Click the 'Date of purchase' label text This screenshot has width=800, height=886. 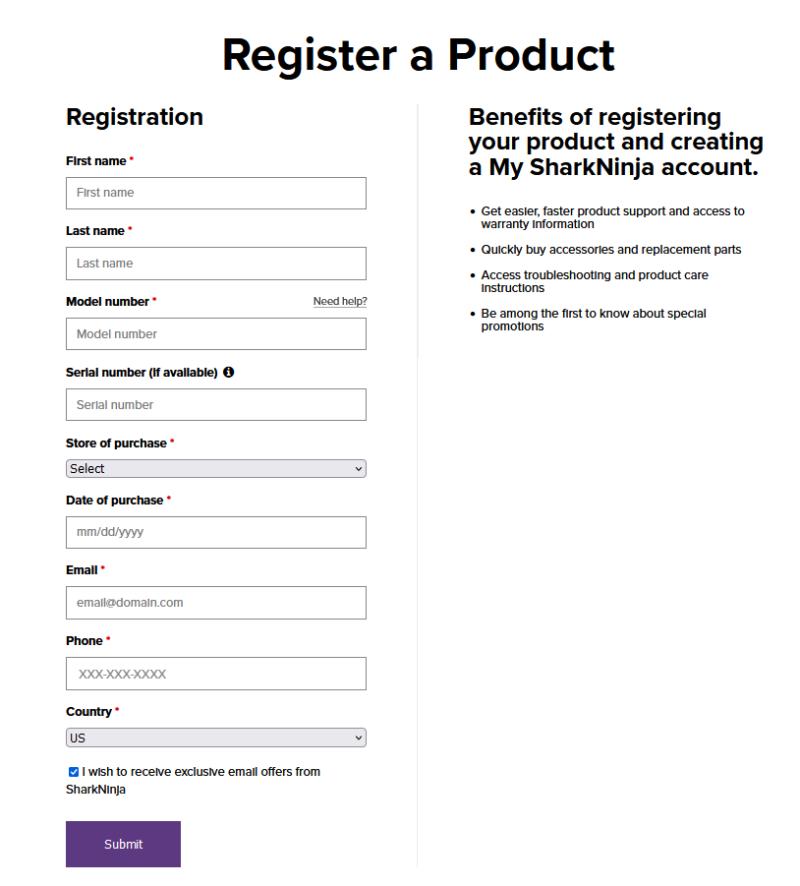(x=114, y=500)
